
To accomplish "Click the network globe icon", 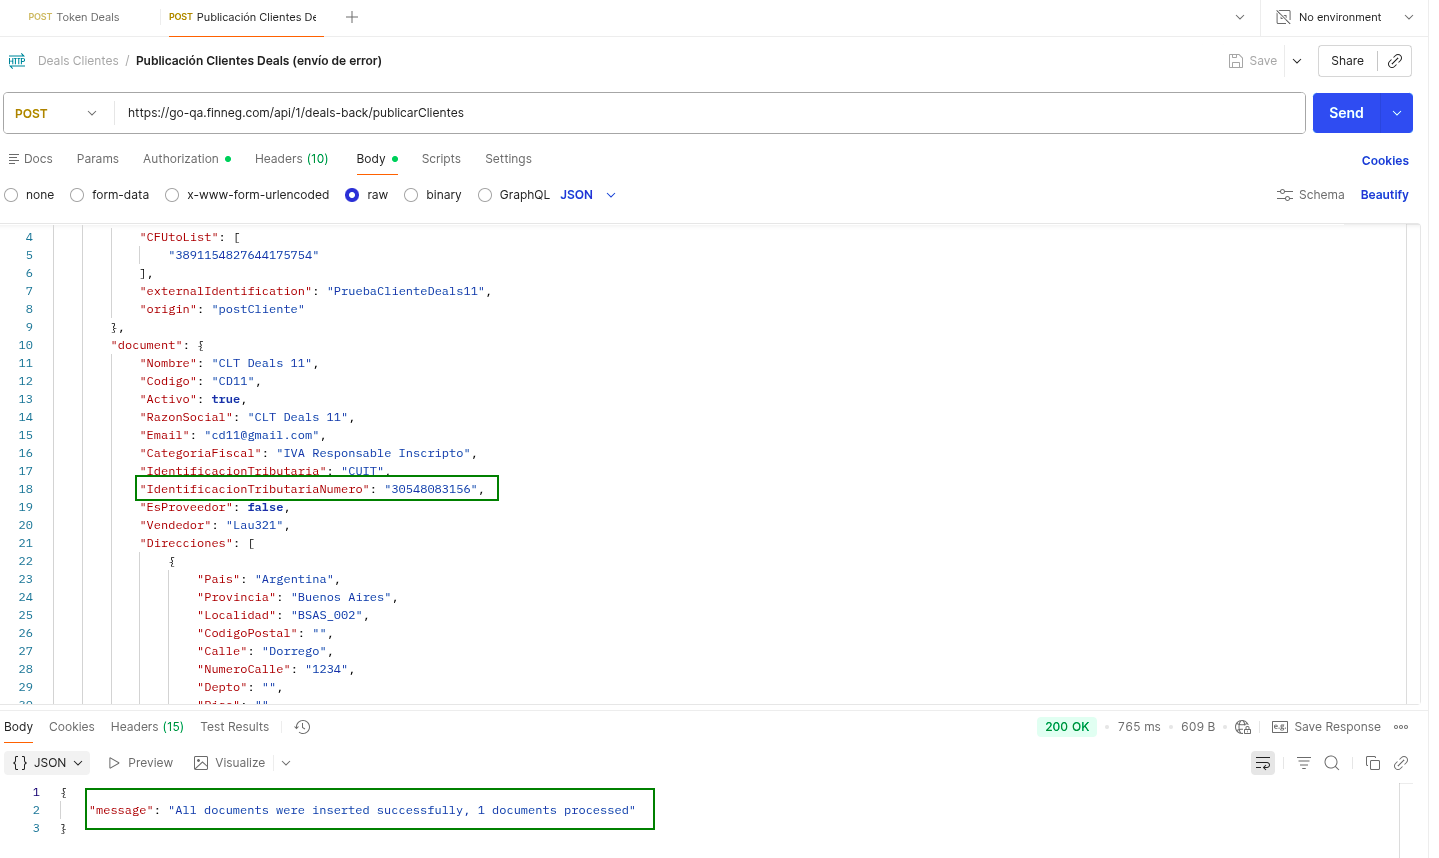I will click(1243, 727).
